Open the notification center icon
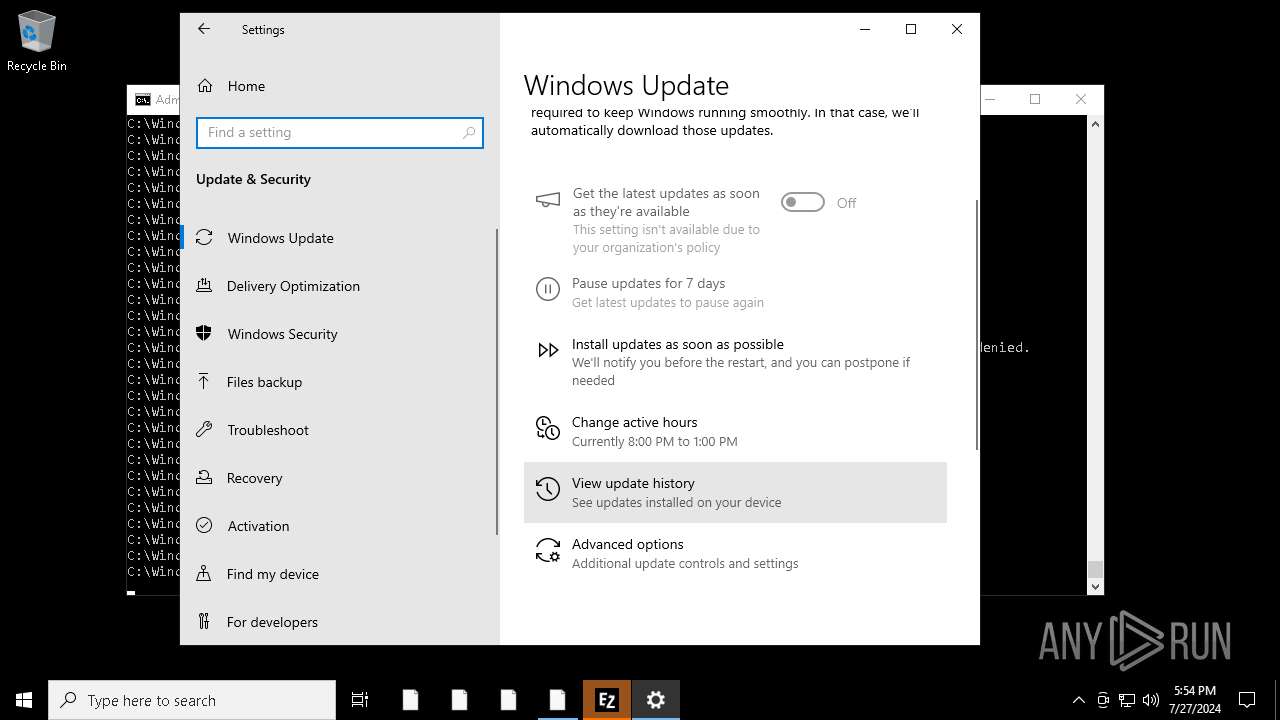The width and height of the screenshot is (1280, 720). [1247, 700]
